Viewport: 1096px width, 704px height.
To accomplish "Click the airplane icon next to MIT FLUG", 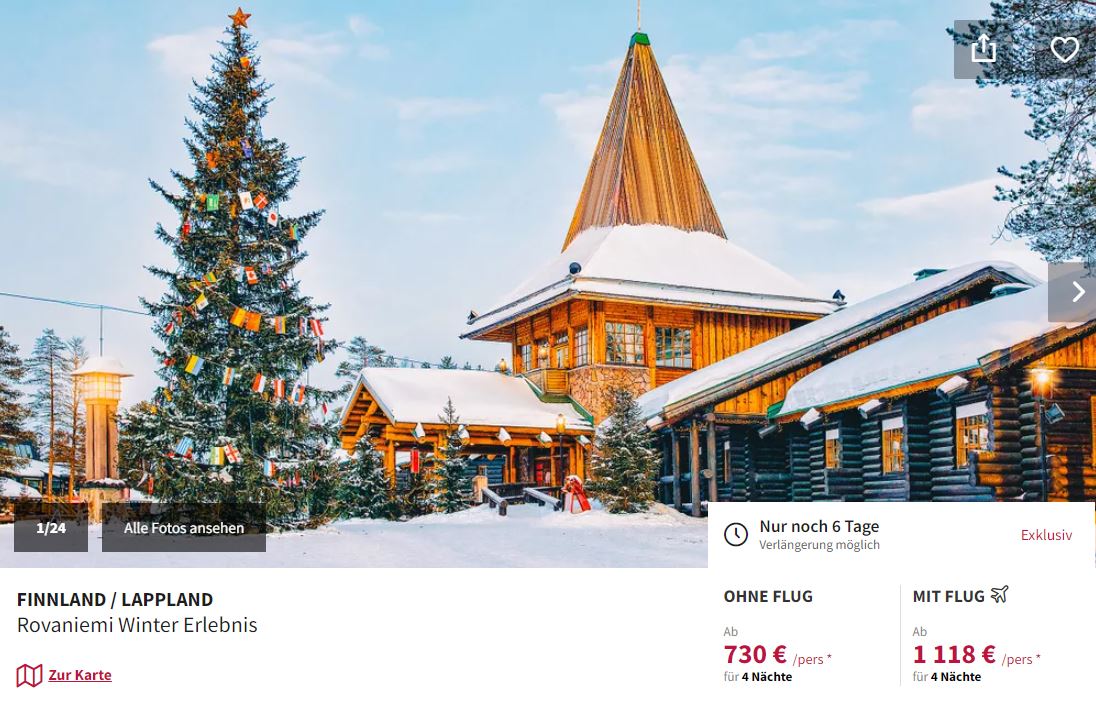I will click(1000, 594).
